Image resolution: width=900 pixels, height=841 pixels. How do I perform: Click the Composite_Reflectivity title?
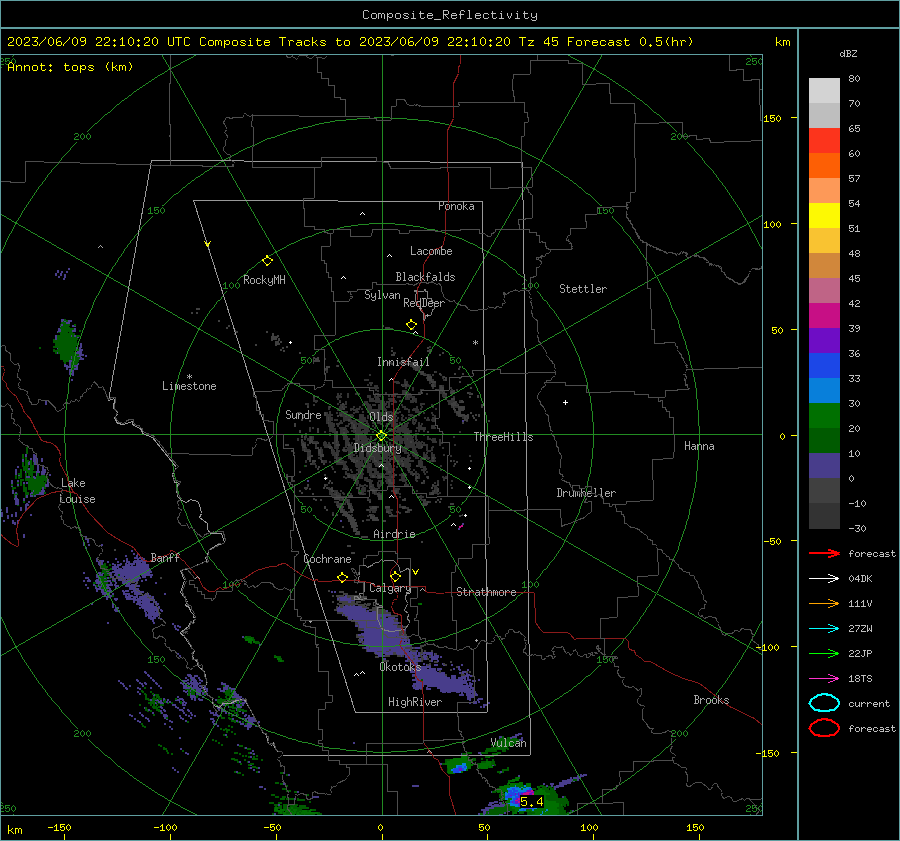tap(449, 15)
